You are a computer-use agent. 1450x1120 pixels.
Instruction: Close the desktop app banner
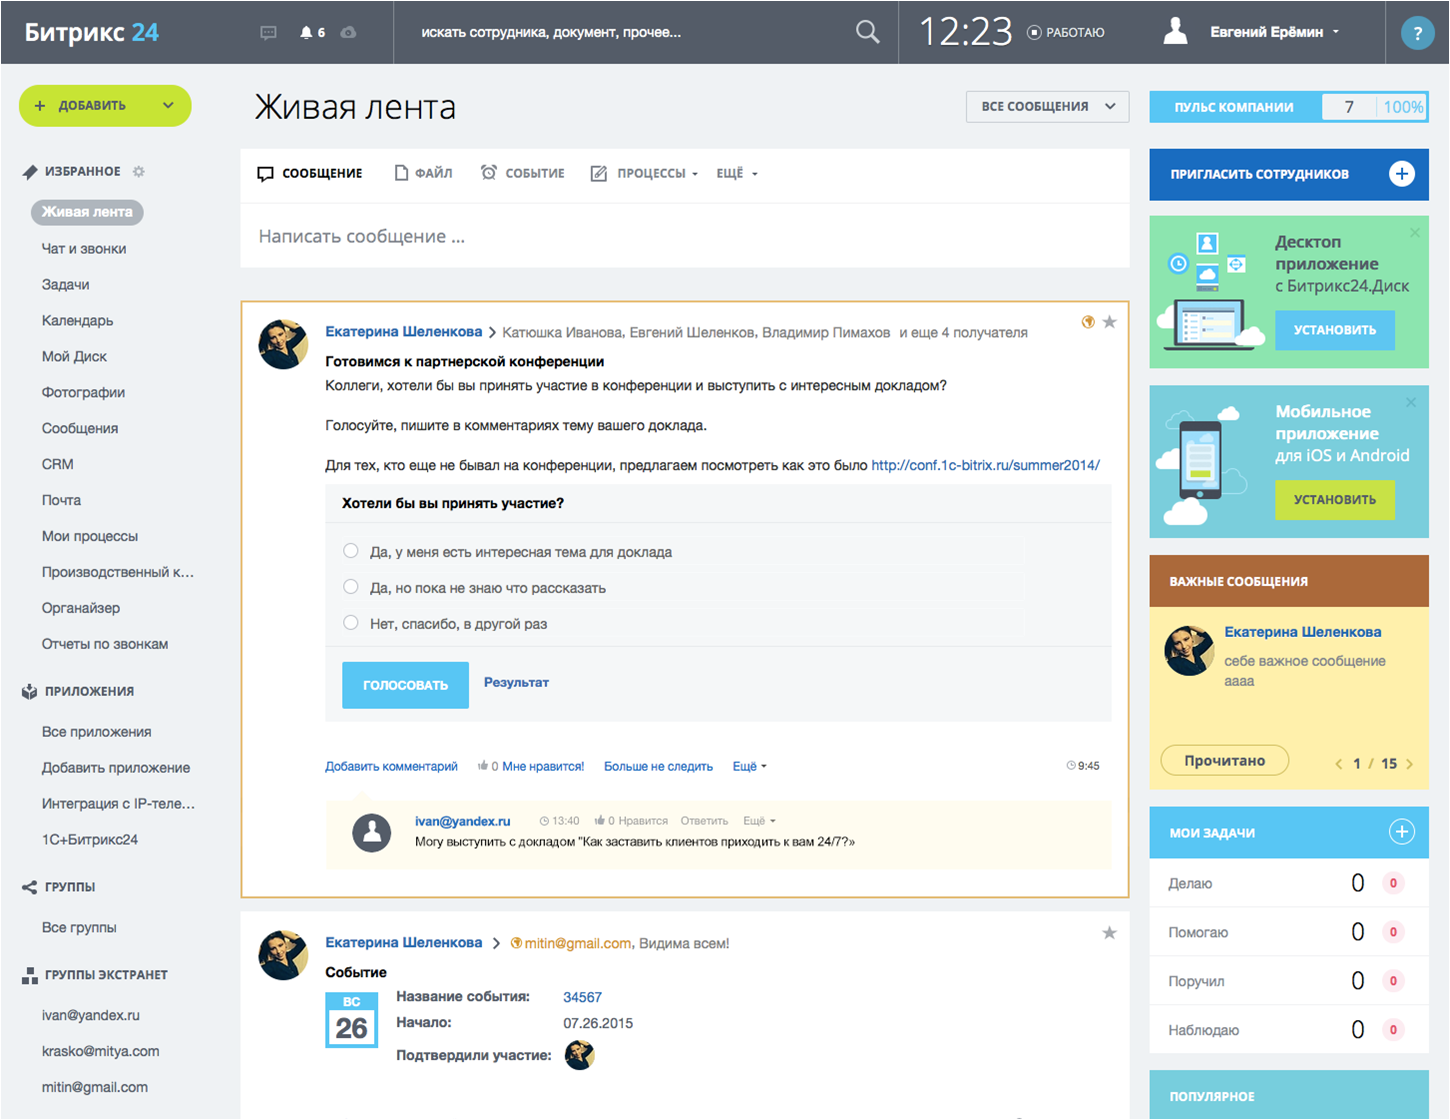[x=1415, y=233]
